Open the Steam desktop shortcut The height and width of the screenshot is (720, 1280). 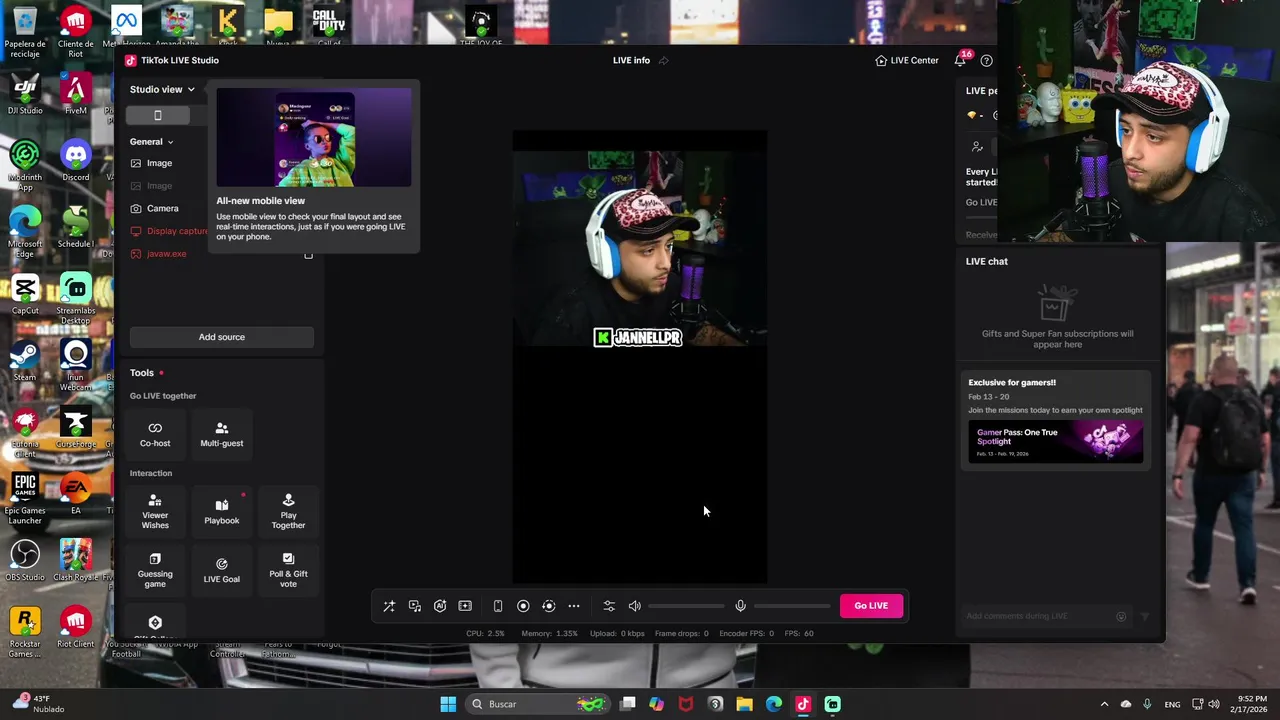(x=25, y=361)
